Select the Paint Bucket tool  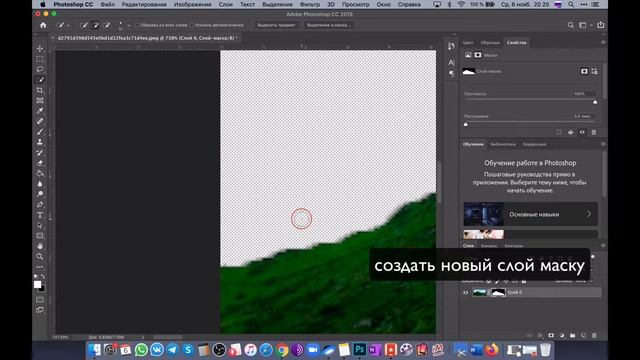coord(40,173)
